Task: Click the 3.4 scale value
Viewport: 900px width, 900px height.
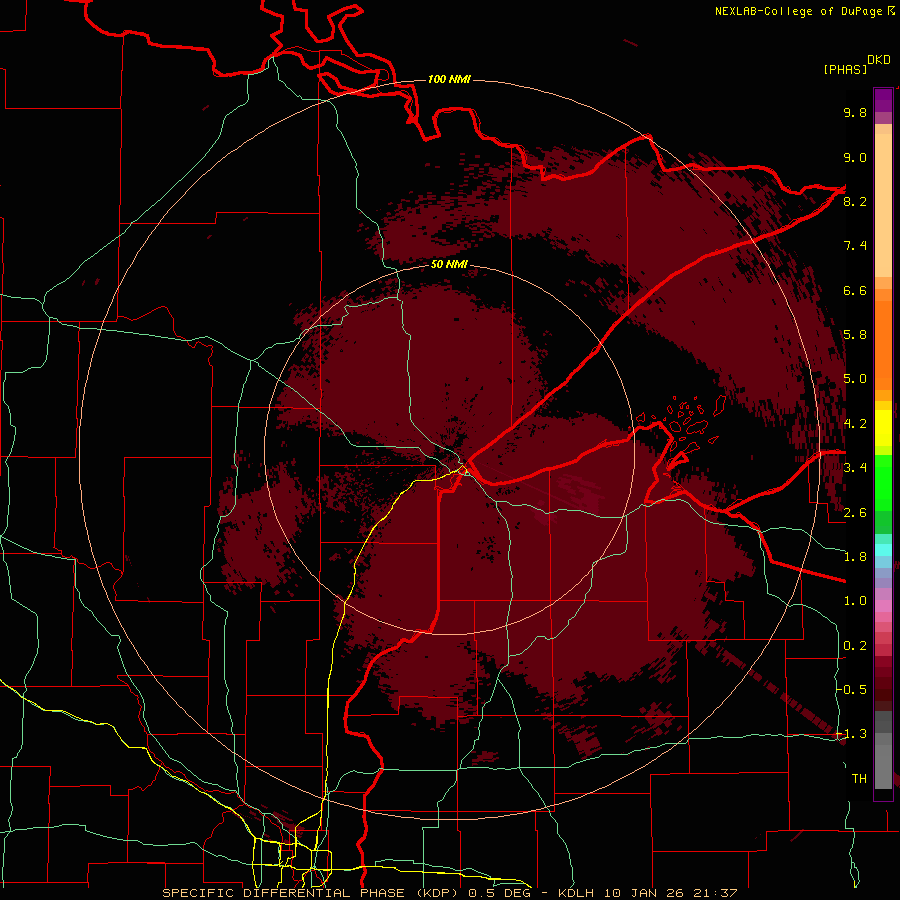Action: (x=855, y=468)
